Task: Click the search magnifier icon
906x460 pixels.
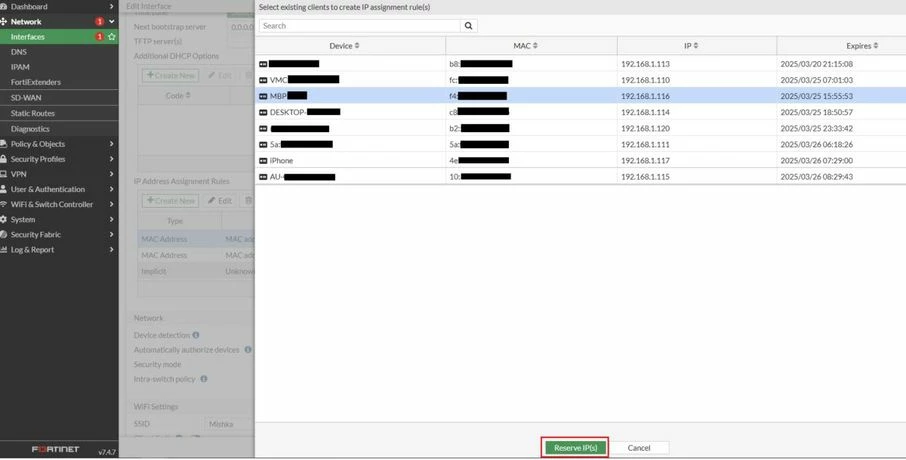Action: (469, 26)
